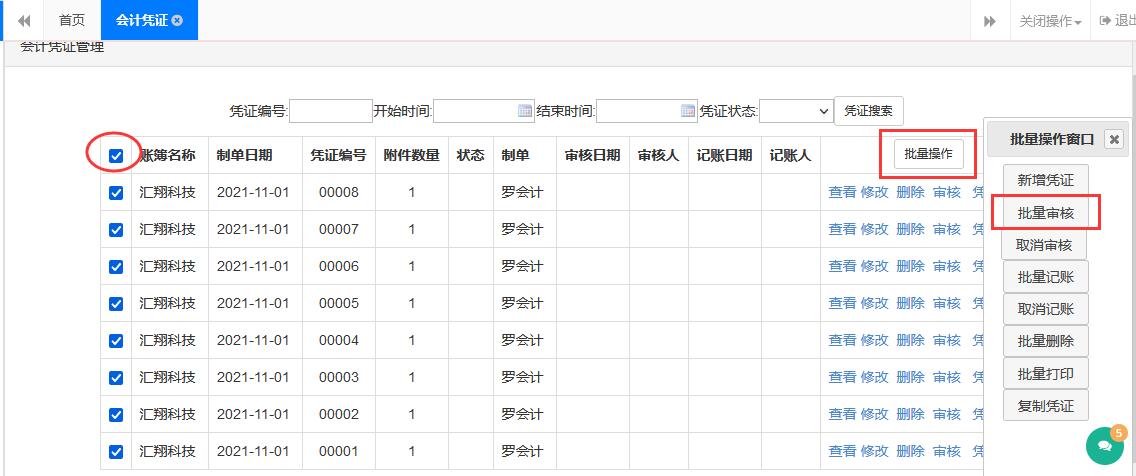This screenshot has width=1136, height=476.
Task: Click the 凭证编号 input field
Action: tap(330, 111)
